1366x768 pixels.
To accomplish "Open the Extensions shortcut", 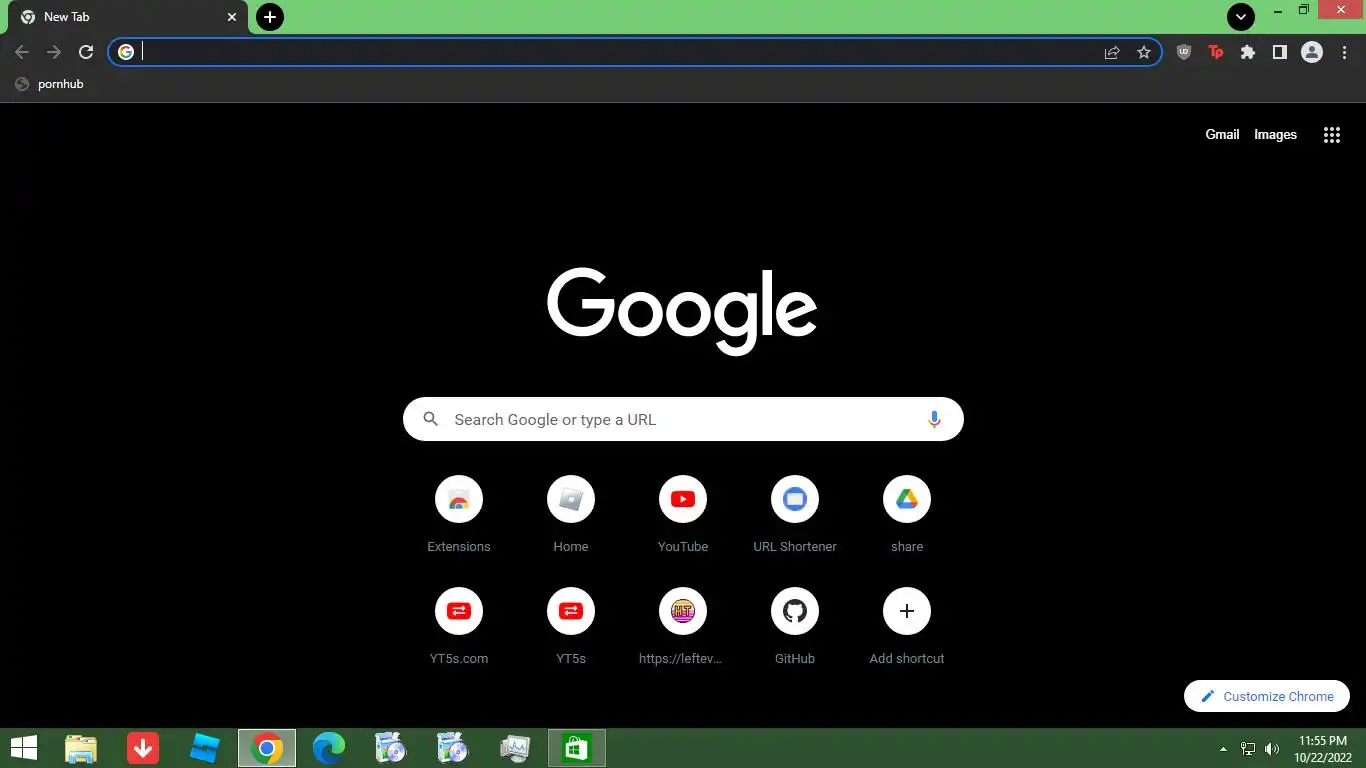I will [459, 514].
